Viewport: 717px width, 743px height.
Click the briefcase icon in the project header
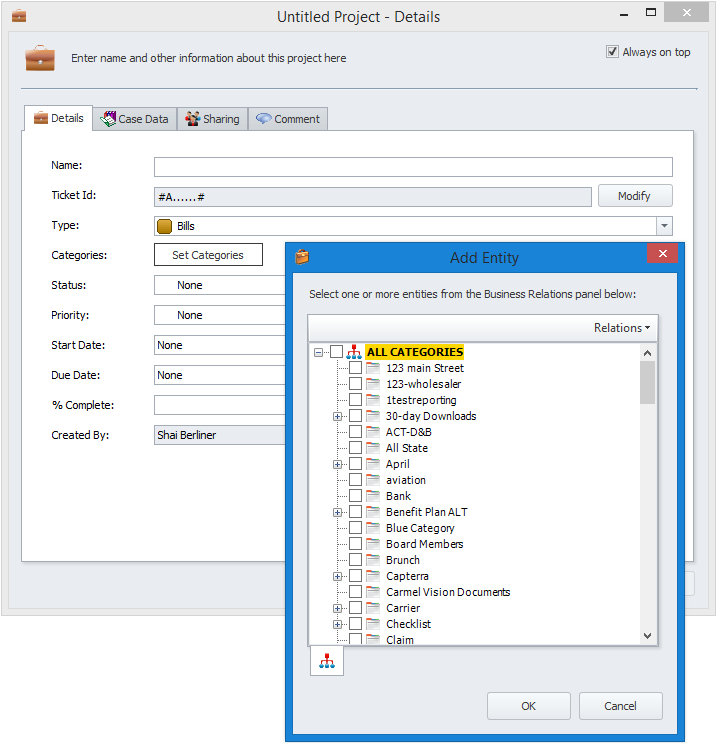tap(40, 58)
